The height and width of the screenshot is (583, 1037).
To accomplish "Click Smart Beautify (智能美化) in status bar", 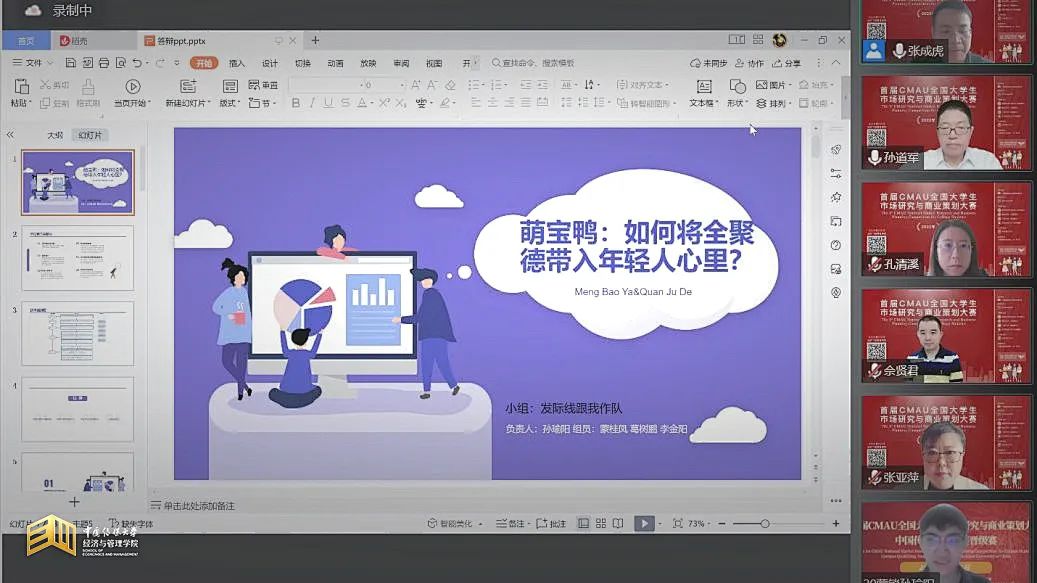I will coord(451,524).
